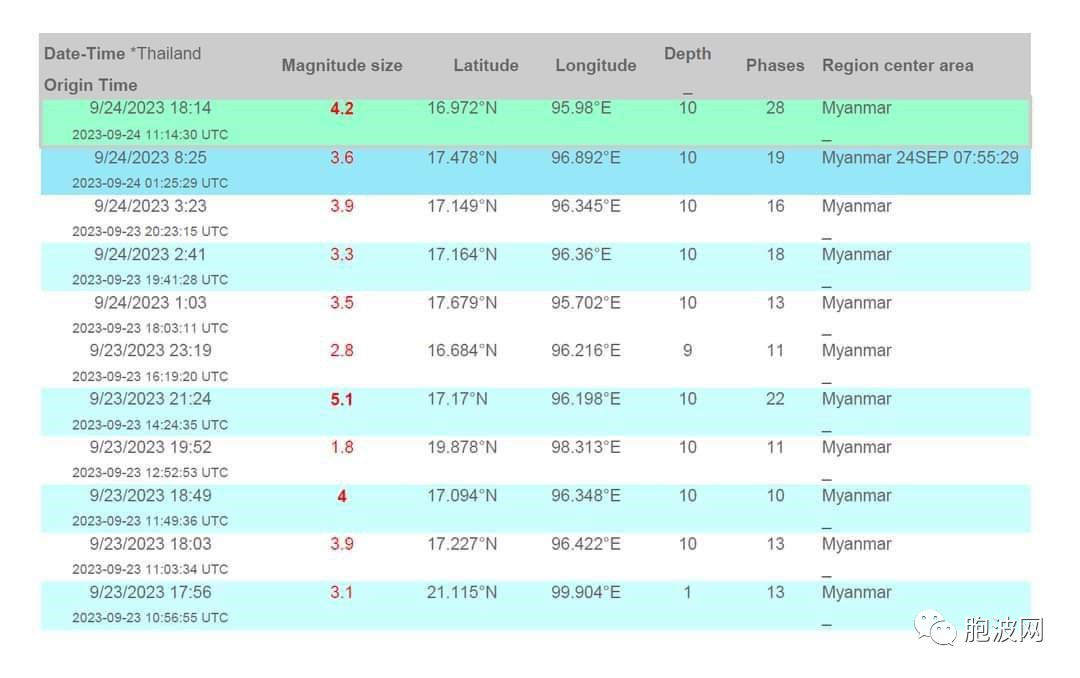The width and height of the screenshot is (1080, 678).
Task: Click longitude 96.36°E cell
Action: tap(581, 254)
